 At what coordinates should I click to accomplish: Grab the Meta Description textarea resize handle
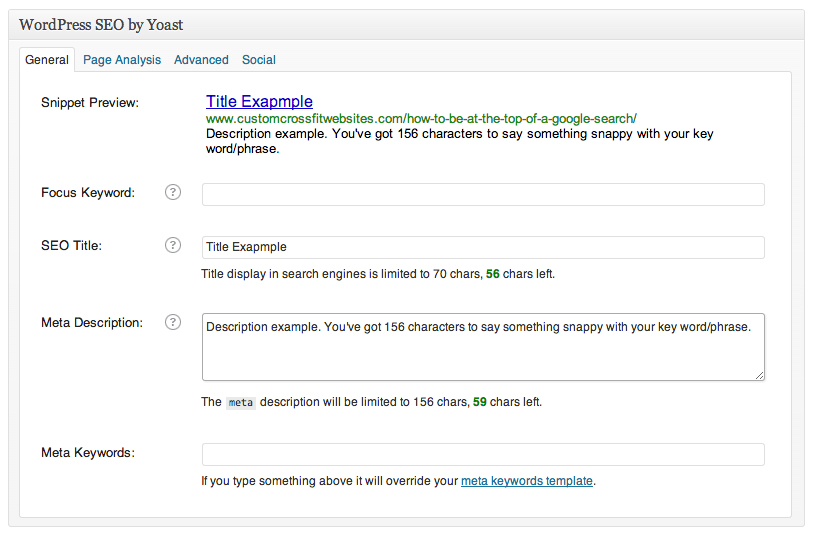pos(759,375)
